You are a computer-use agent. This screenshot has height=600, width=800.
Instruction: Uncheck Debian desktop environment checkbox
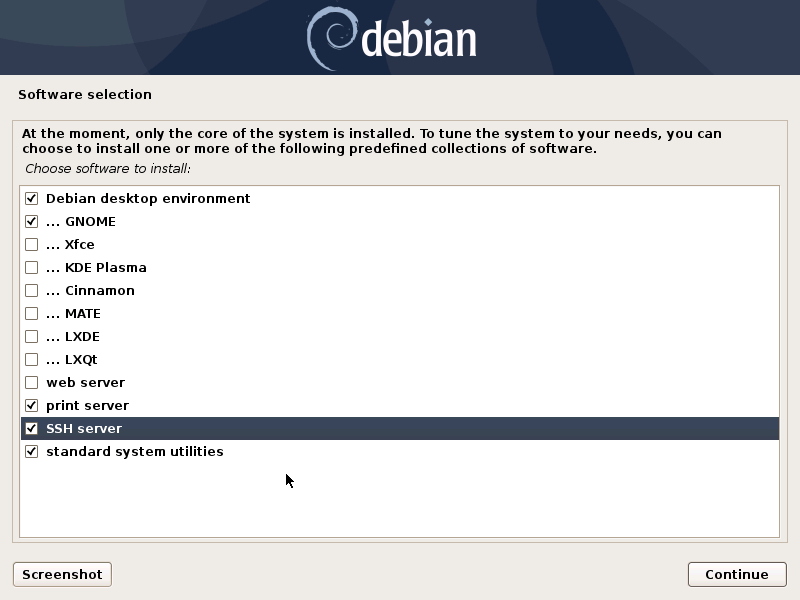coord(32,198)
